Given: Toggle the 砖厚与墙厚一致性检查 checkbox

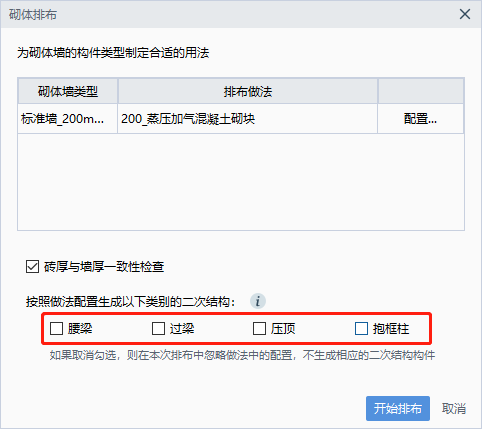Looking at the screenshot, I should [x=32, y=267].
